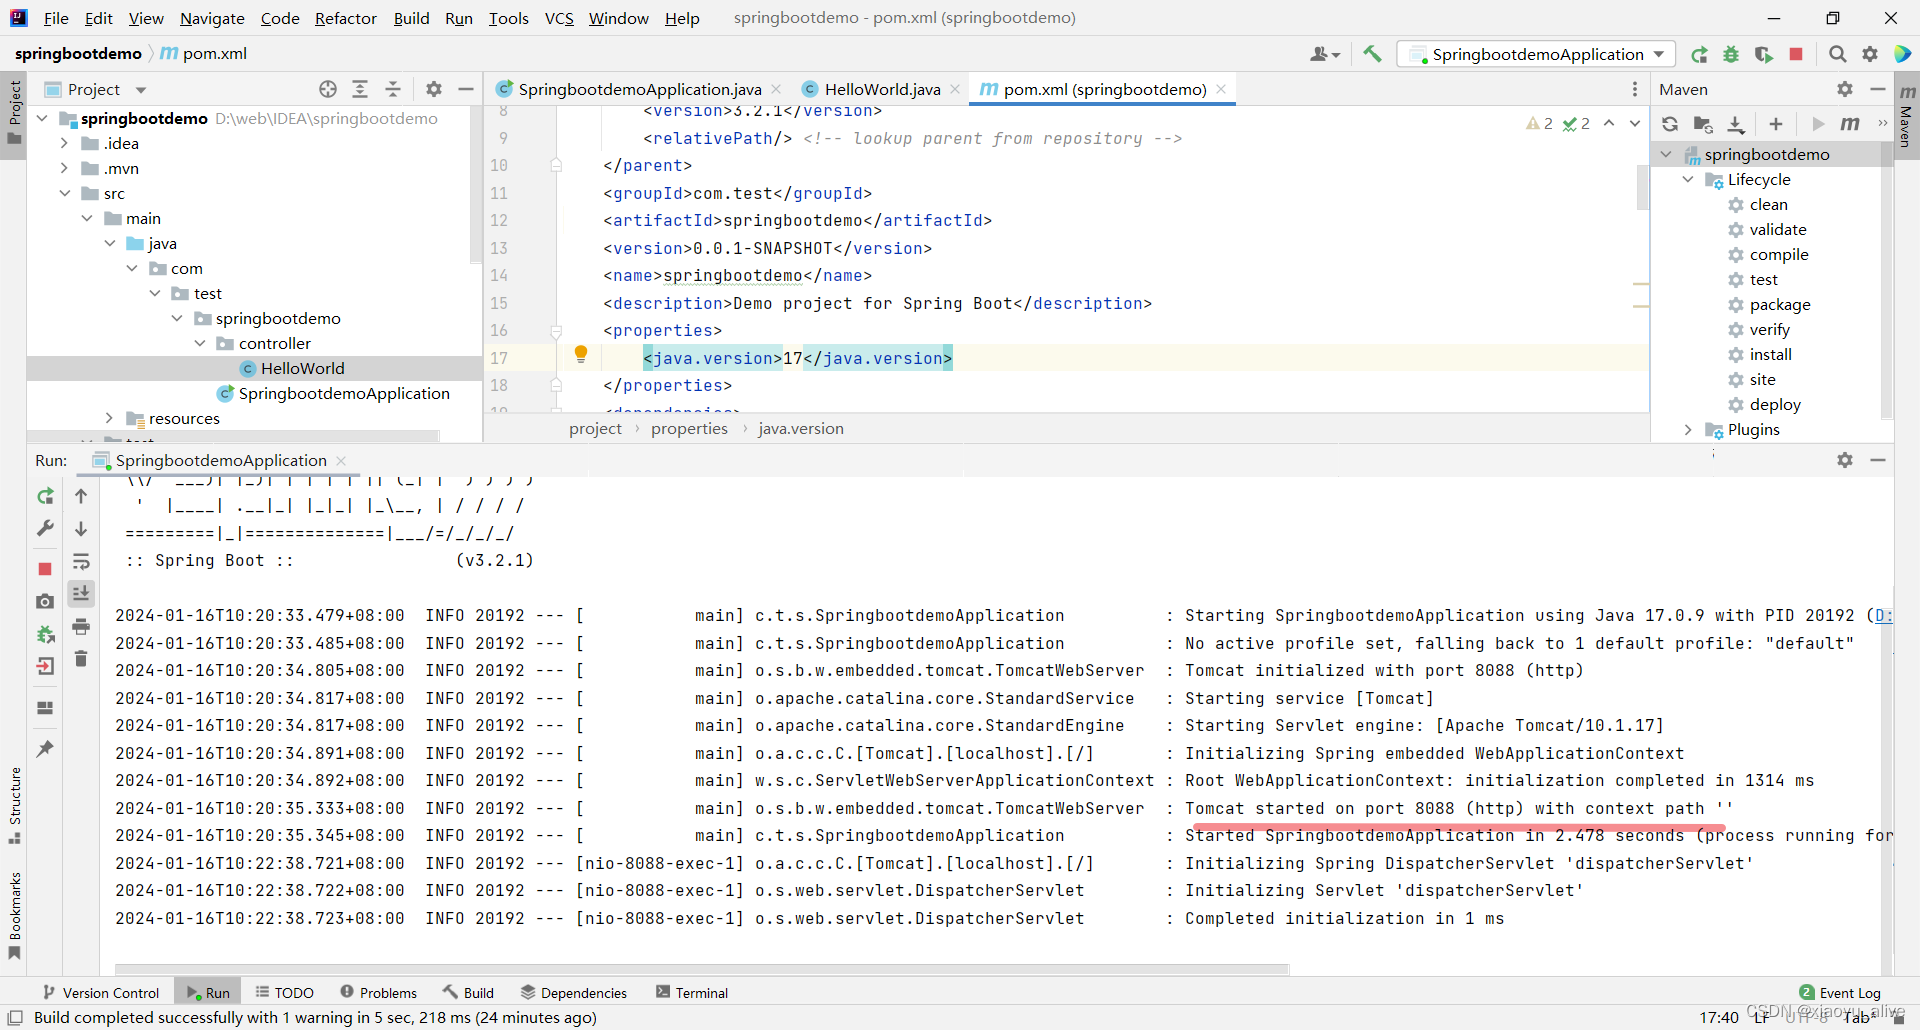Print console output printer icon
The image size is (1920, 1030).
(81, 627)
